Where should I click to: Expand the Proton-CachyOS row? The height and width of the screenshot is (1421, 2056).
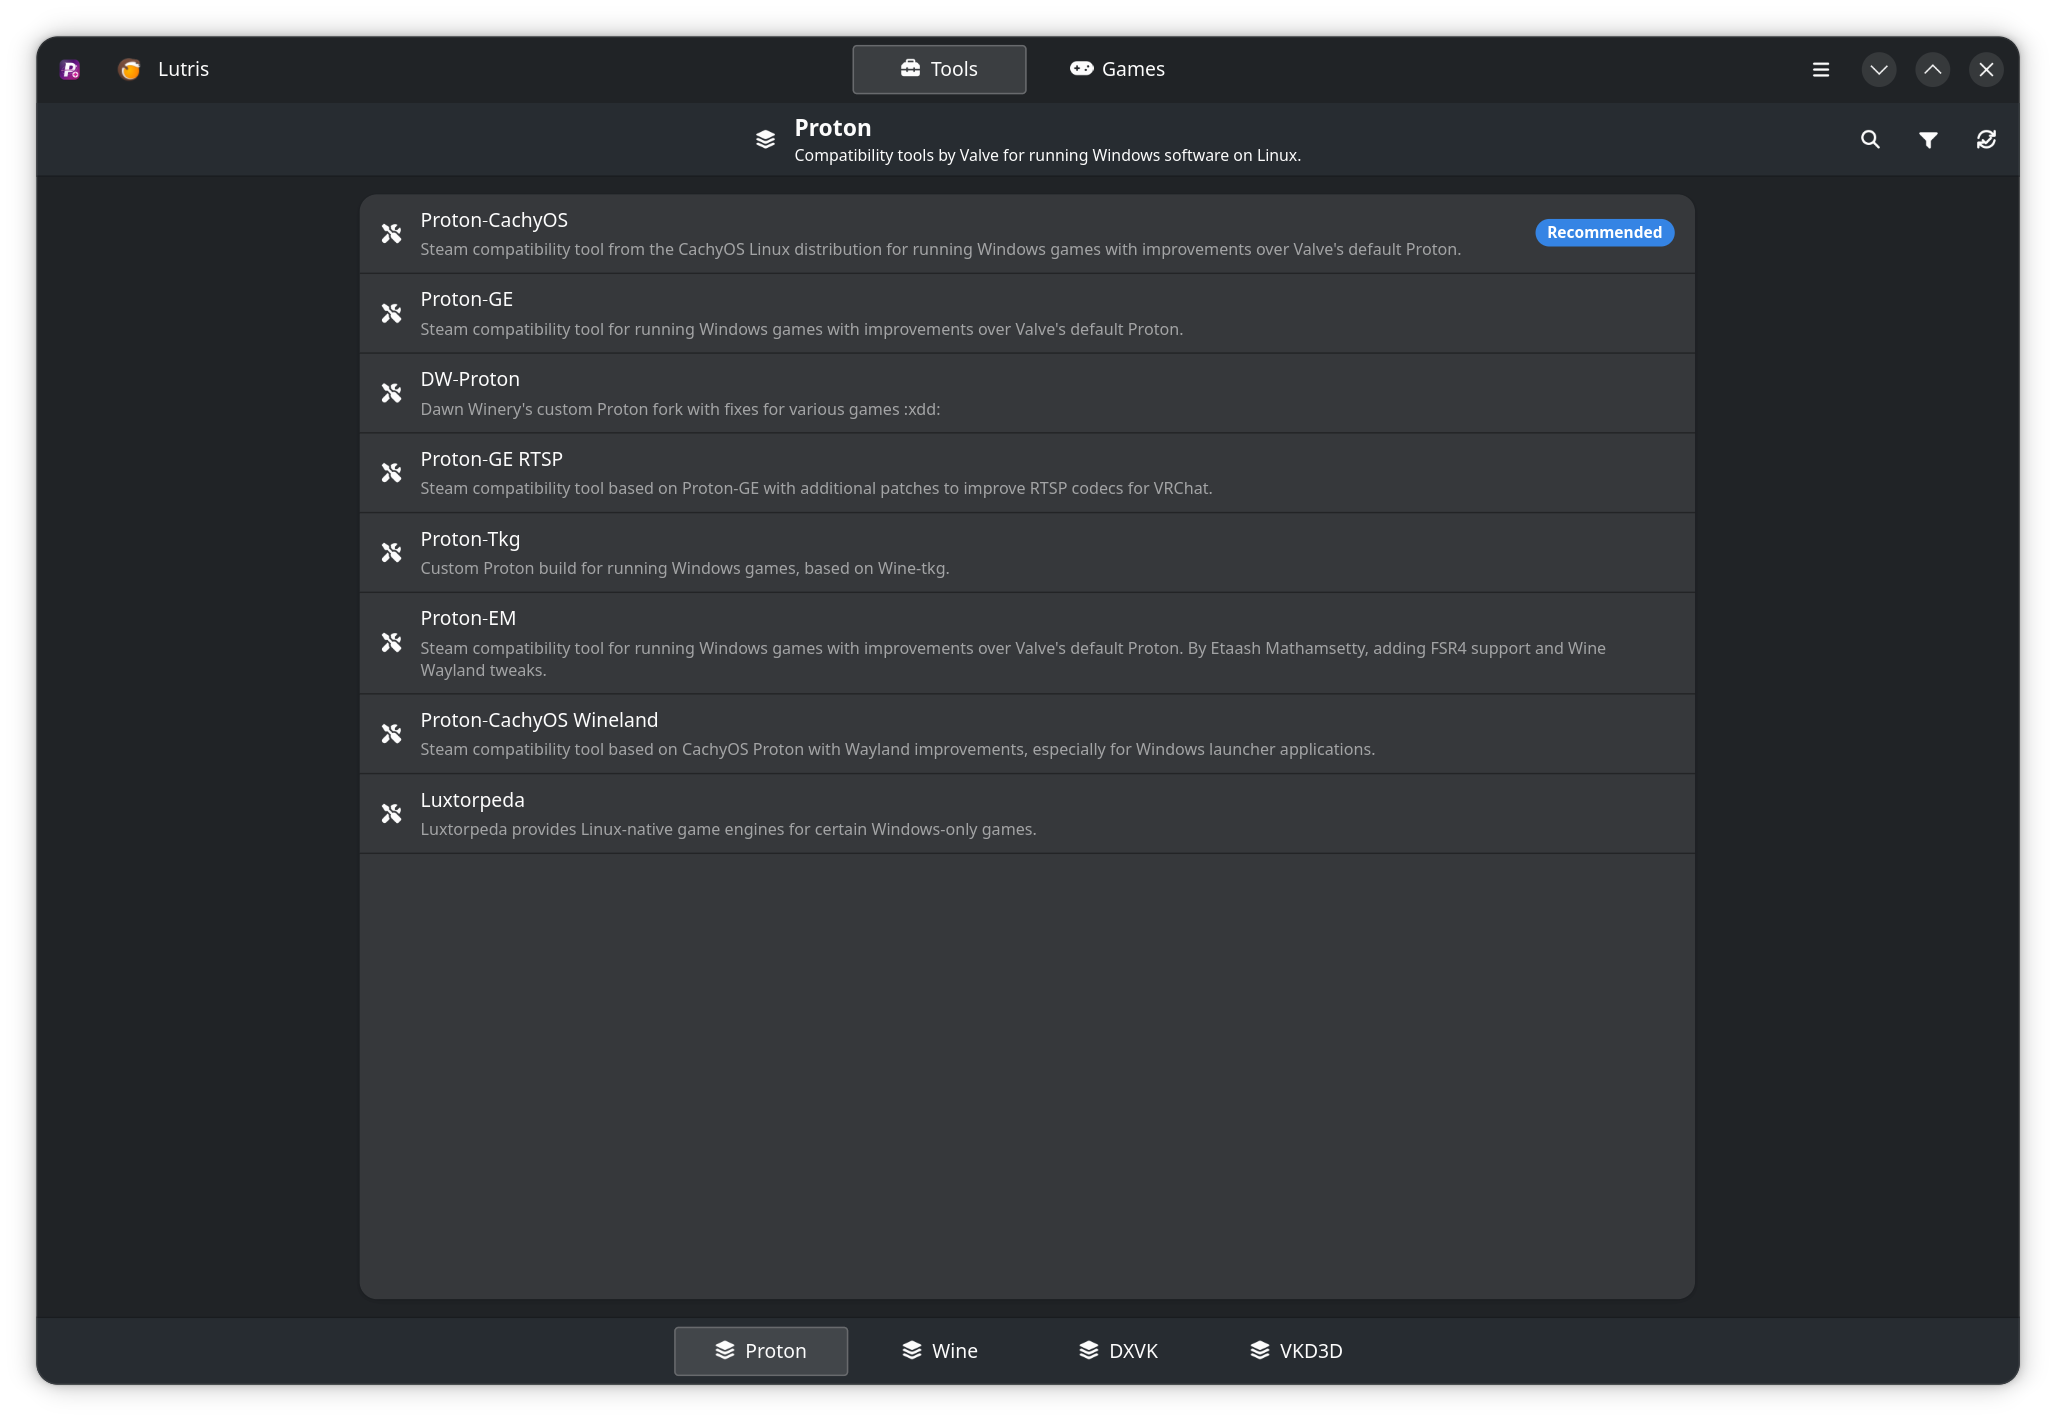coord(1027,233)
